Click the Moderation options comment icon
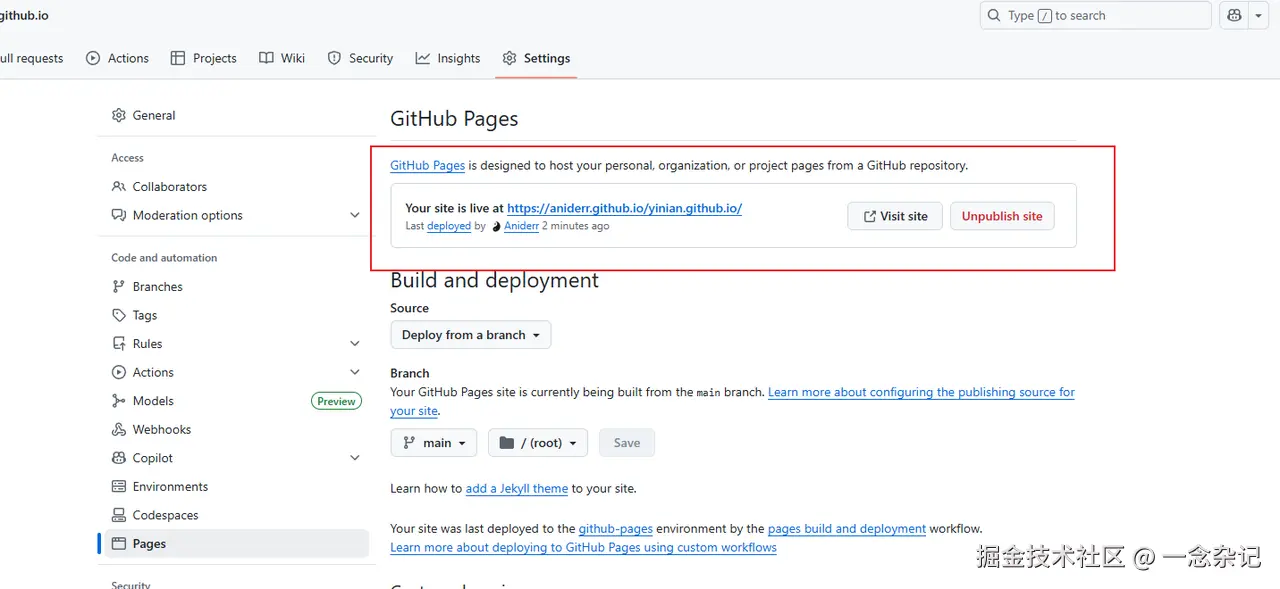Screen dimensions: 1280x589 tap(119, 215)
